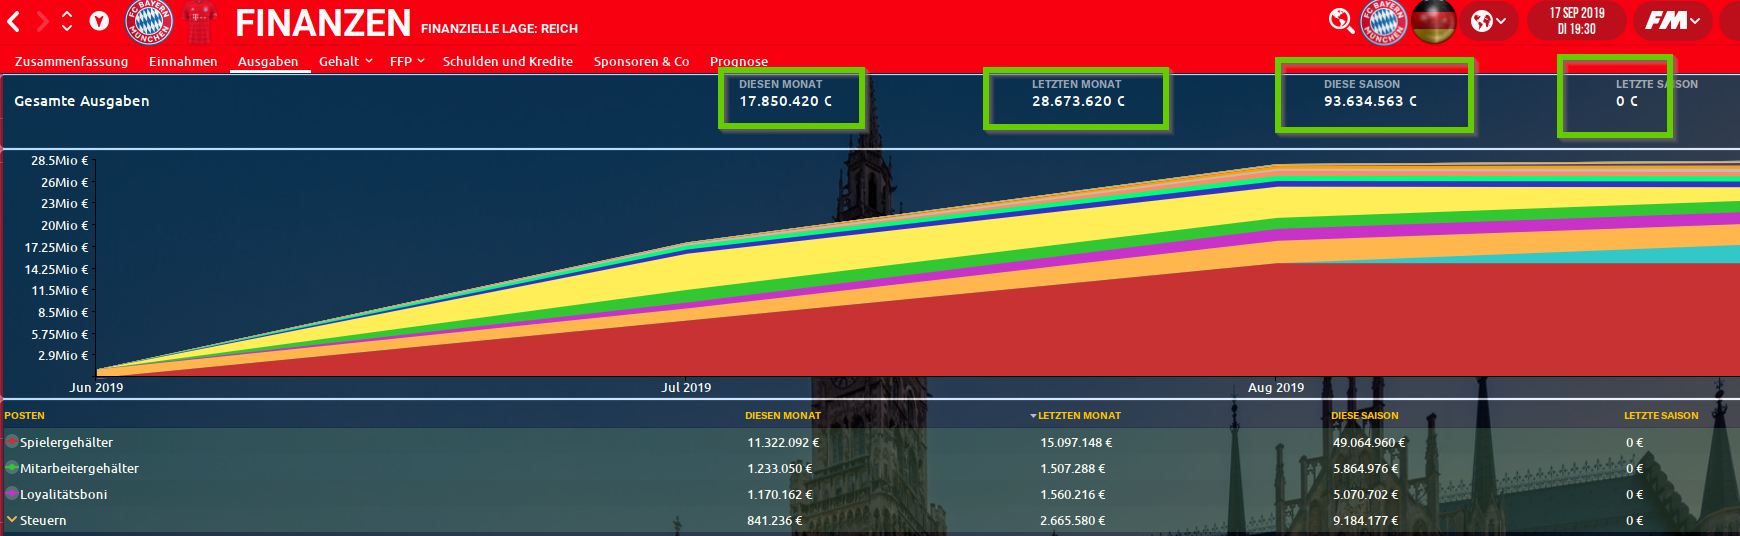Go back using the left arrow
Viewport: 1740px width, 536px height.
pos(14,21)
